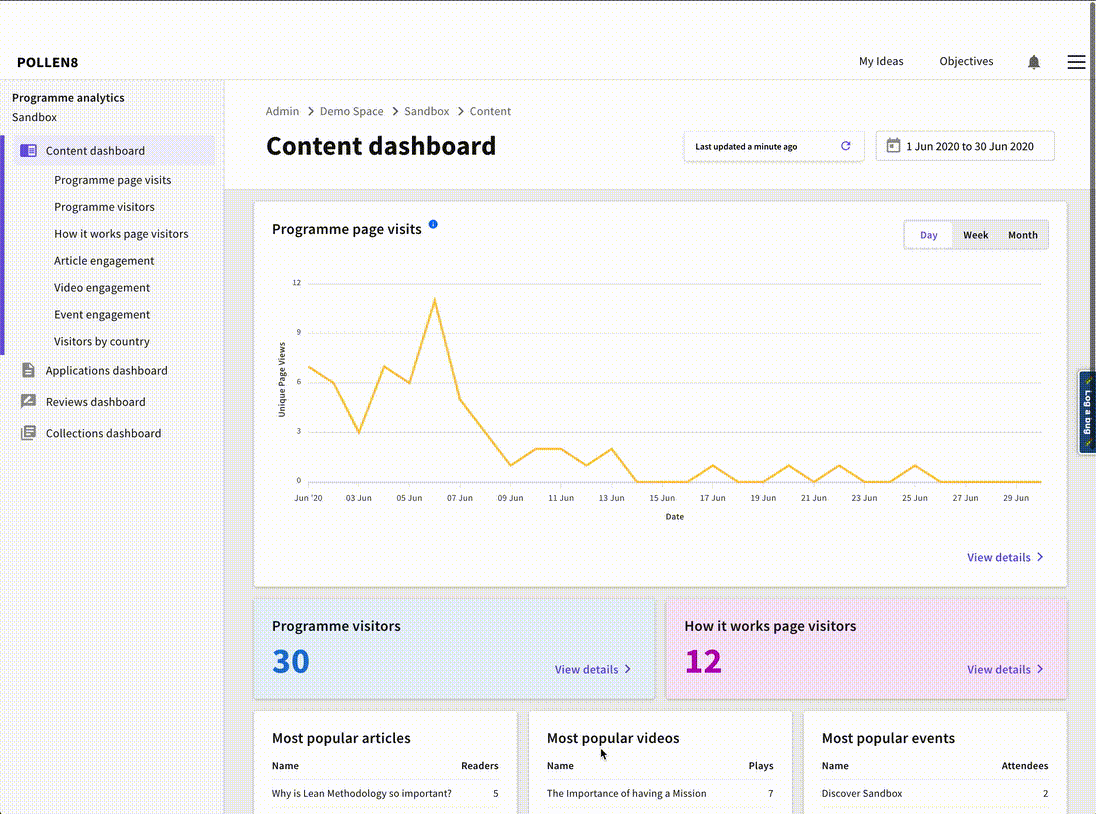Keep the chart on Day view
Screen dimensions: 1096x814
[928, 234]
